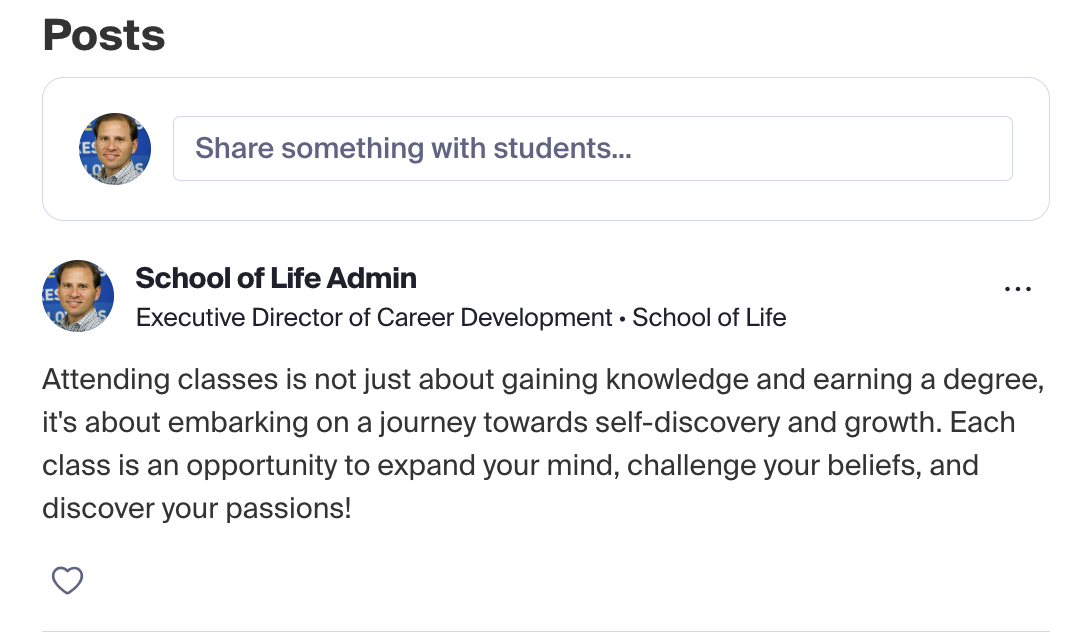The width and height of the screenshot is (1078, 642).
Task: Click the Posts section heading
Action: click(x=104, y=35)
